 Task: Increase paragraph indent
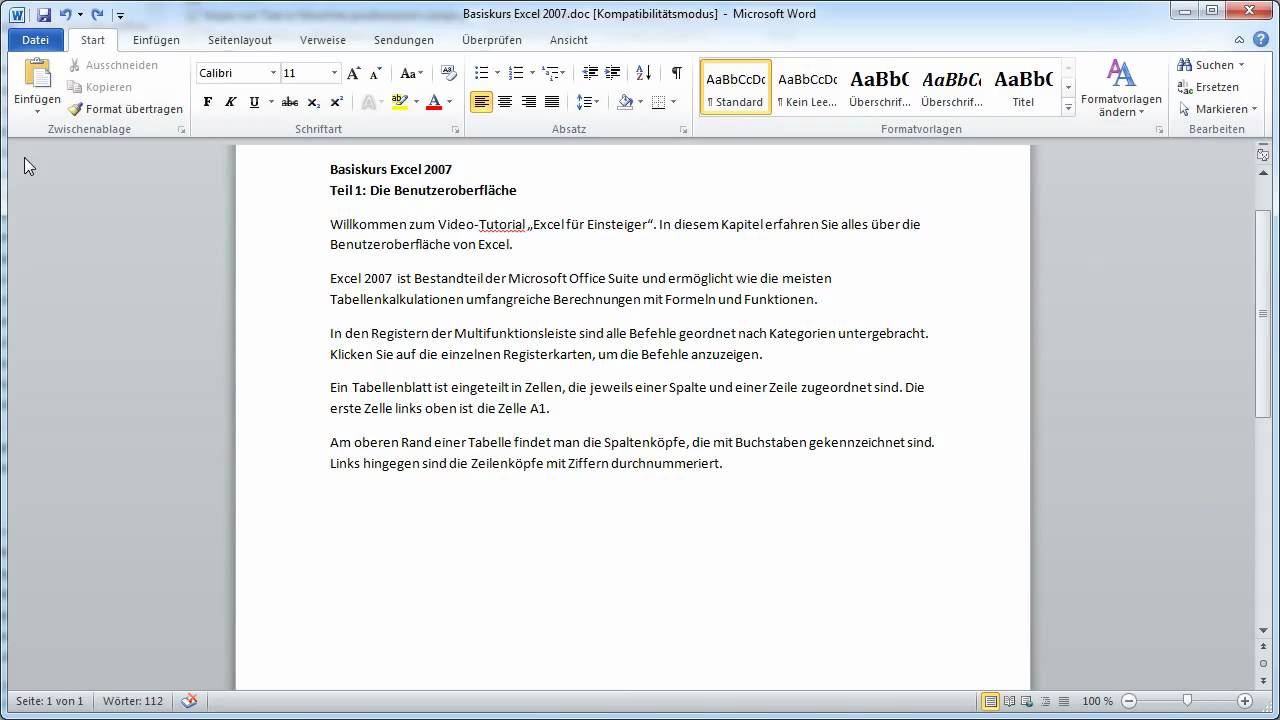click(613, 73)
